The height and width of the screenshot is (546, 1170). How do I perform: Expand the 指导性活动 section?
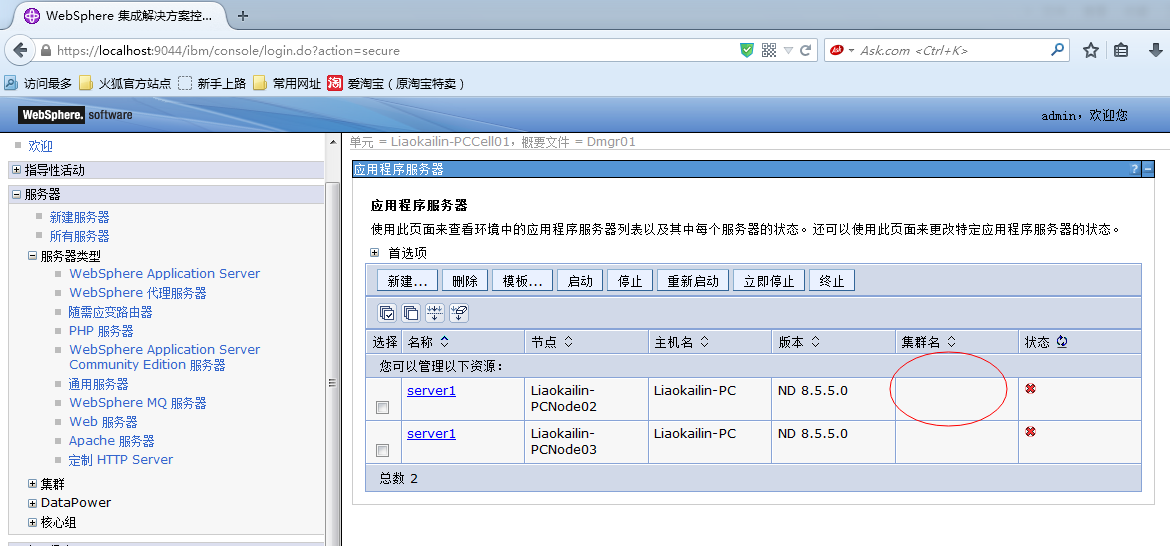16,170
